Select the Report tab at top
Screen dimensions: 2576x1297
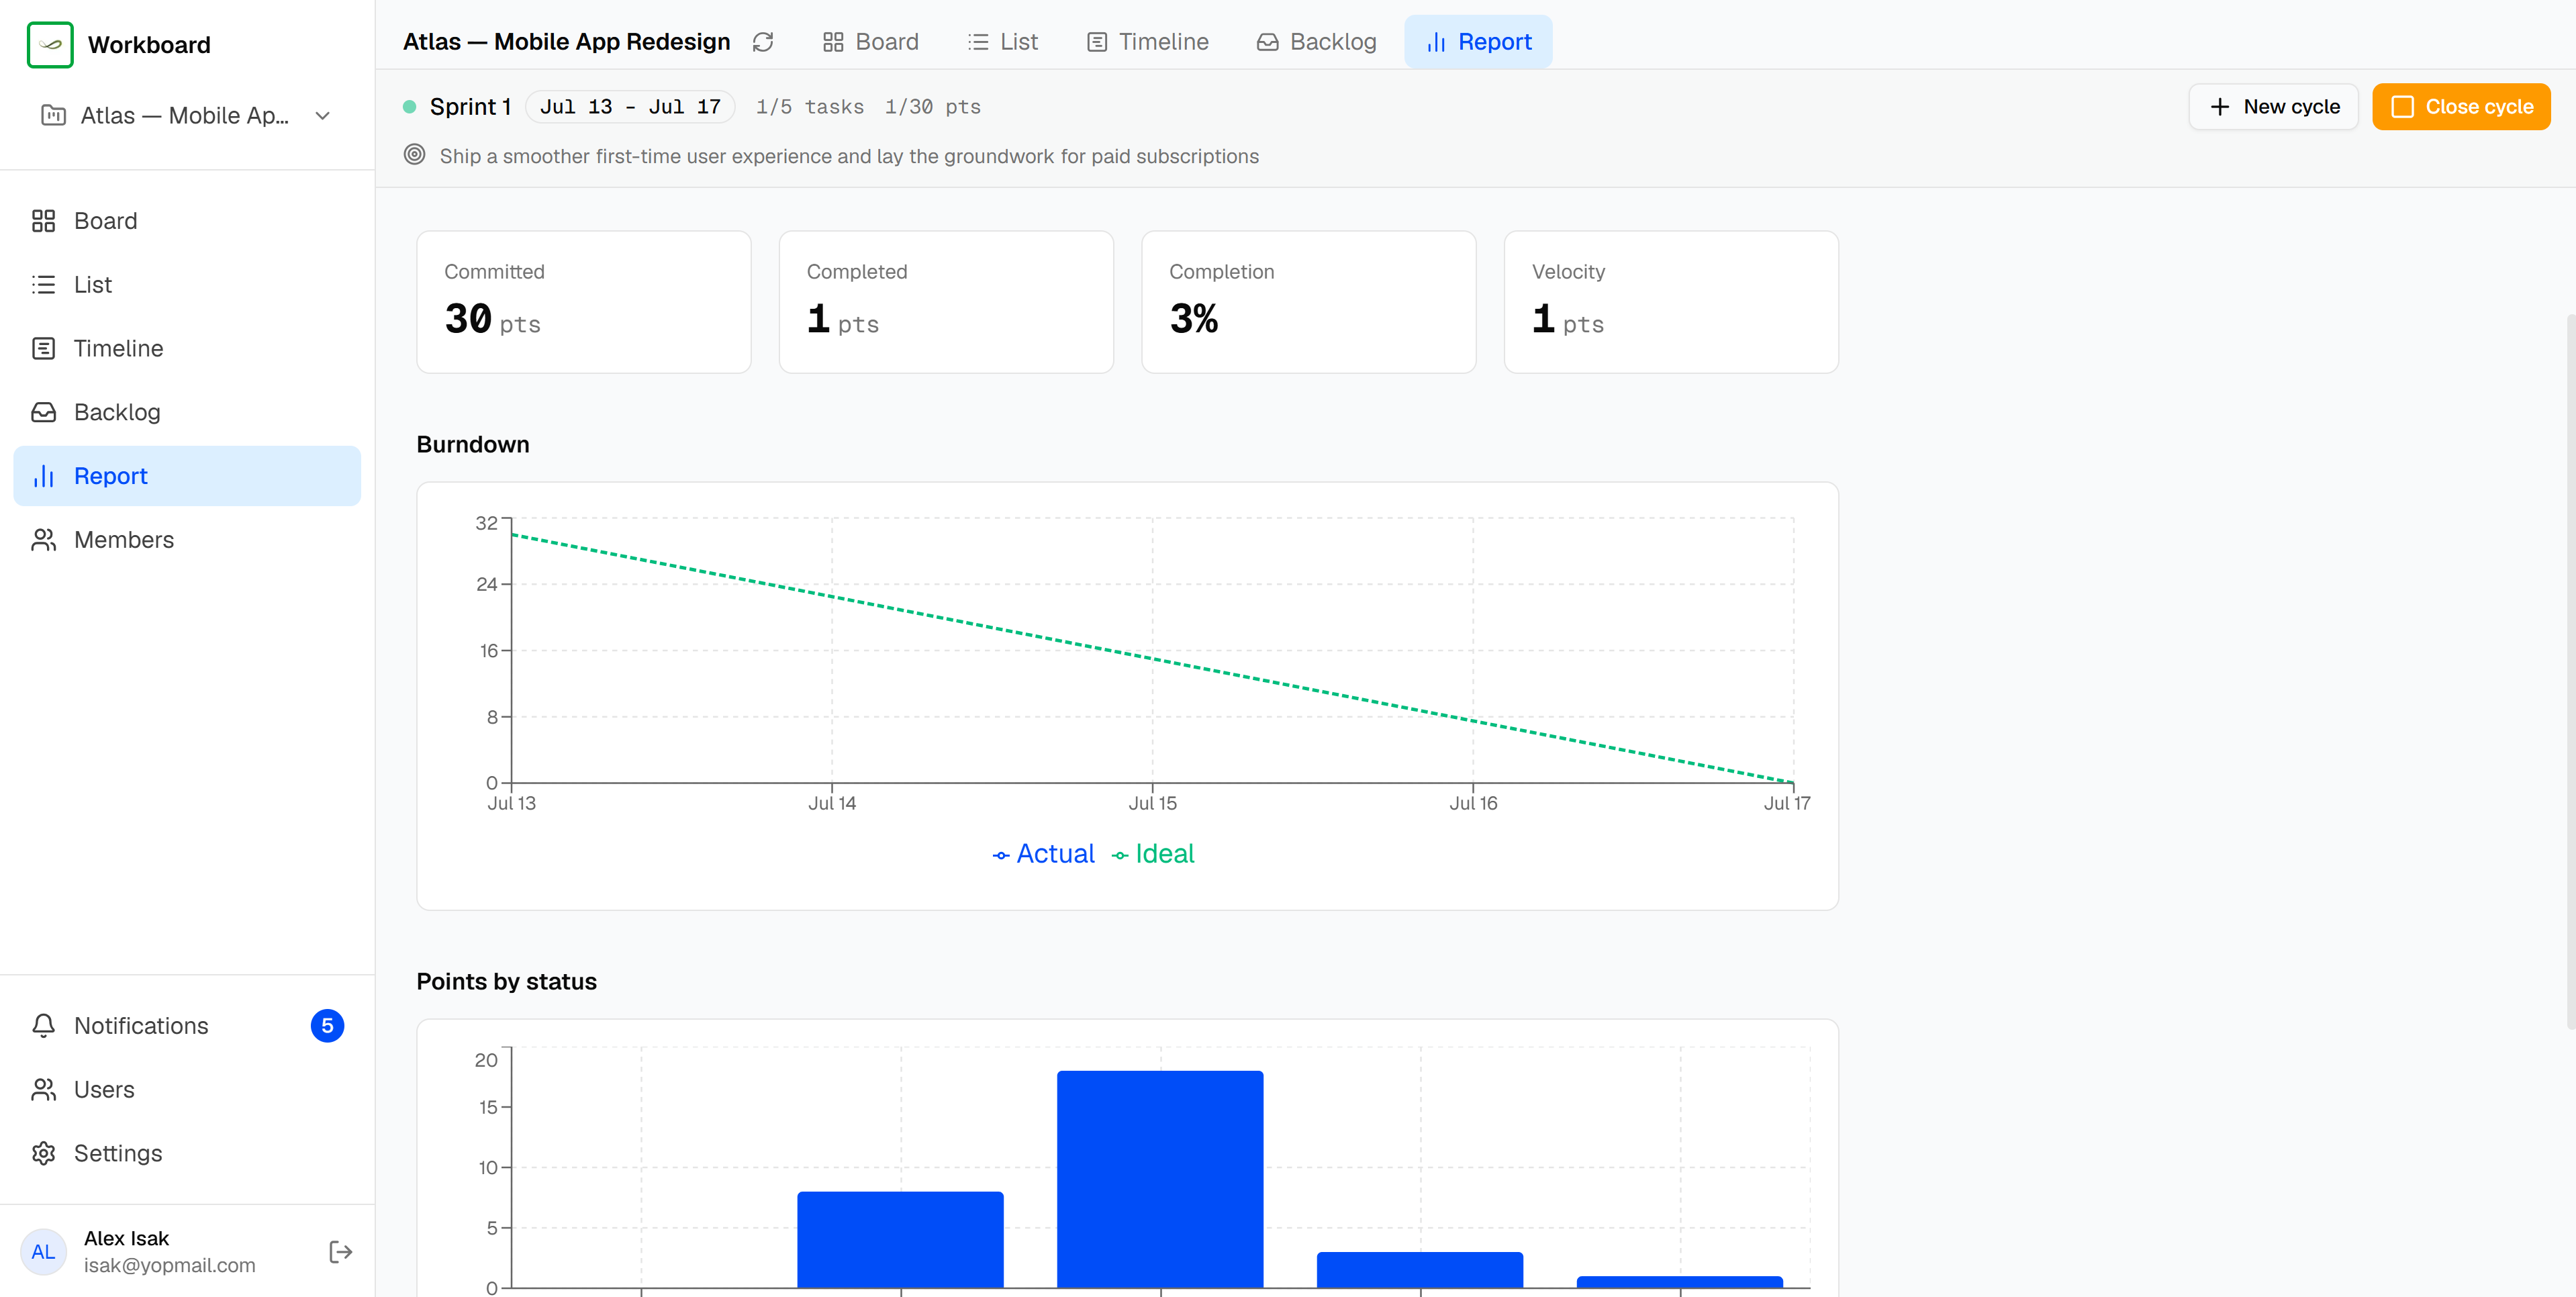pyautogui.click(x=1478, y=42)
